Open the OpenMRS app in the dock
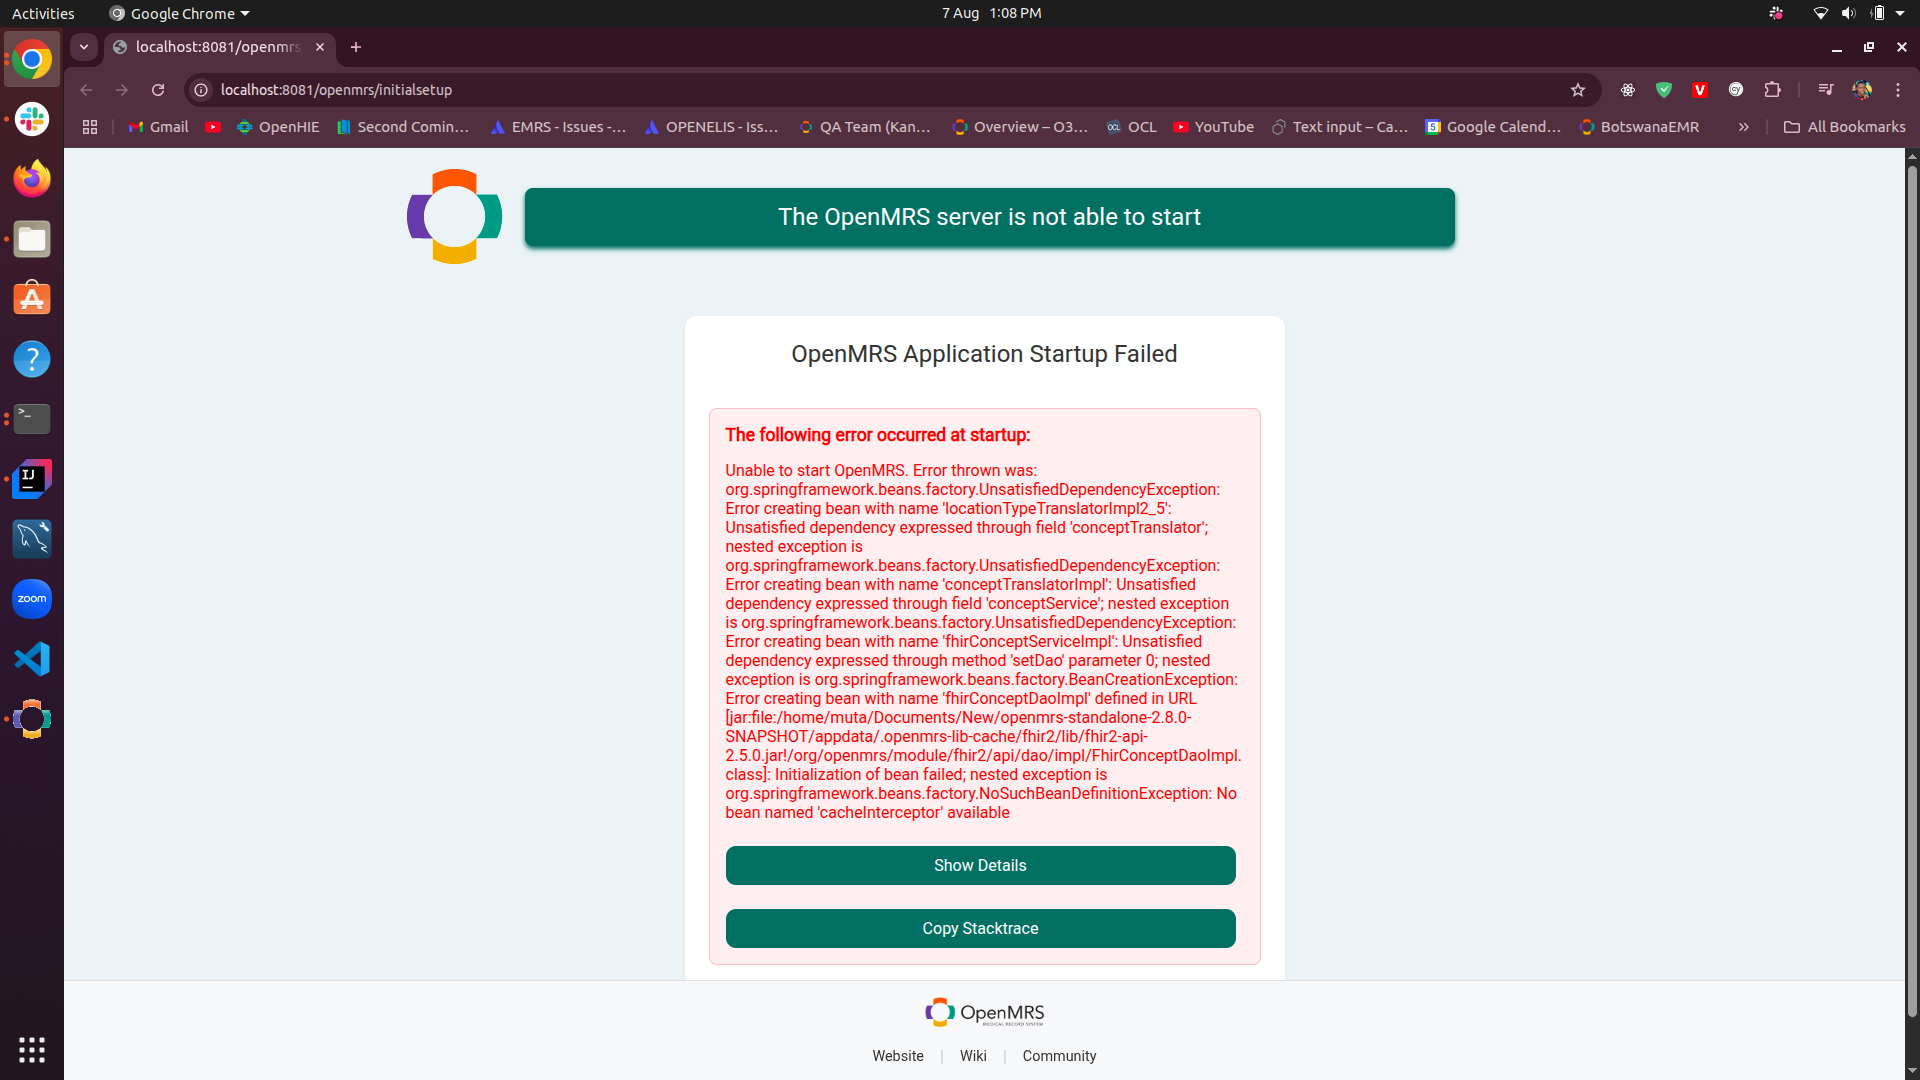 coord(32,719)
